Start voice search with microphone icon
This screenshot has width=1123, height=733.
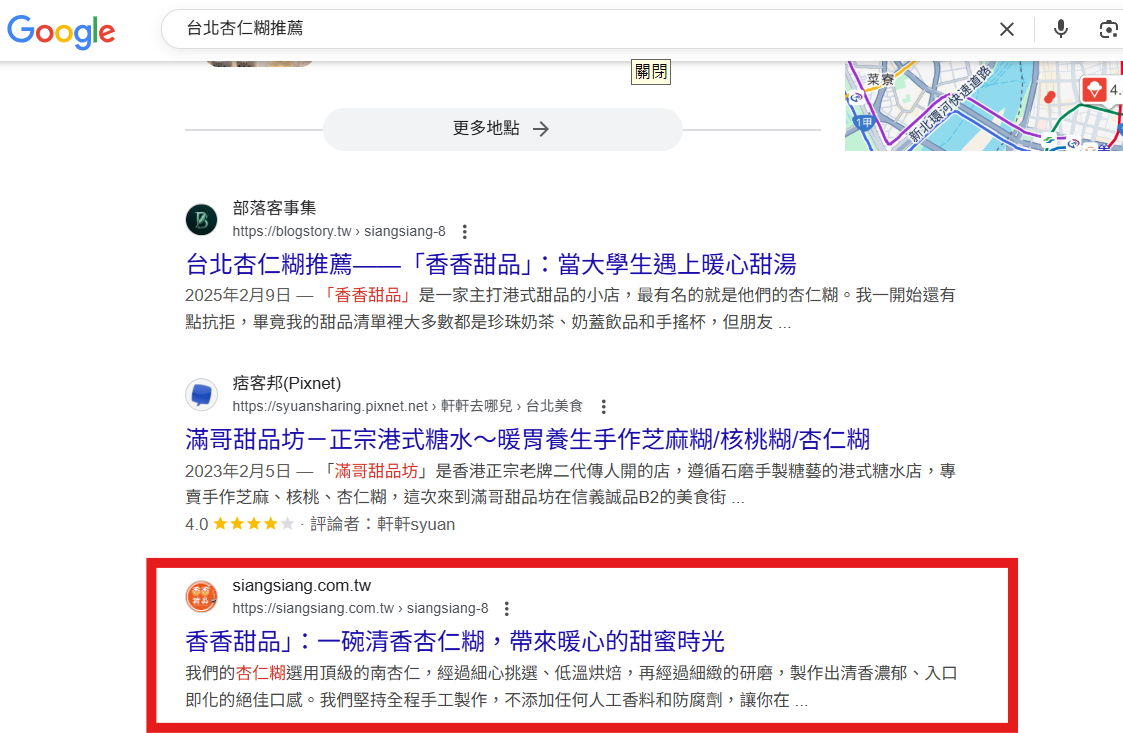[x=1061, y=29]
